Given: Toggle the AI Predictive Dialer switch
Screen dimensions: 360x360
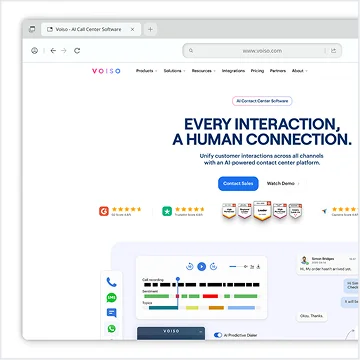Looking at the screenshot, I should [x=218, y=335].
